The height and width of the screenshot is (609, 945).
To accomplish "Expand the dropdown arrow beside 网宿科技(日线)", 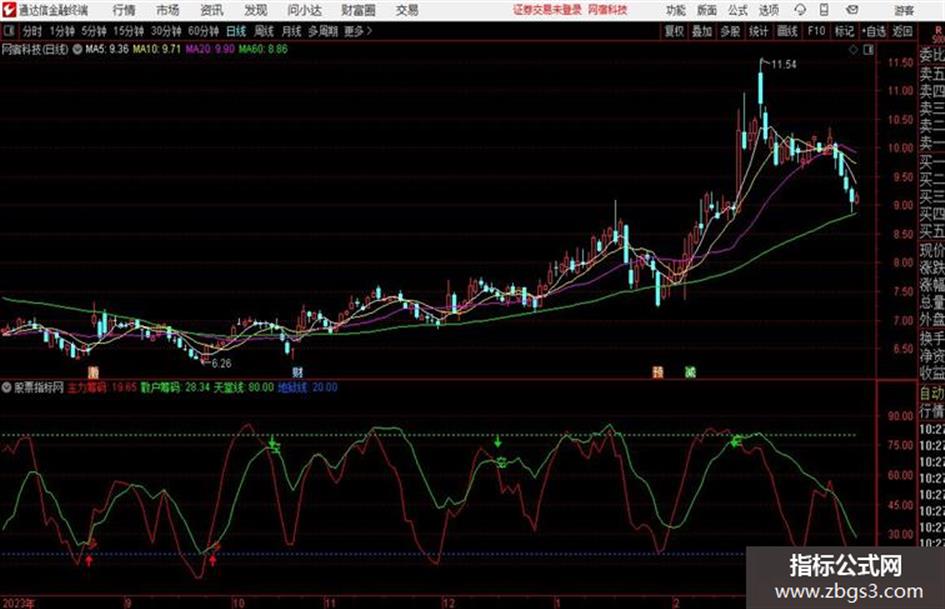I will click(77, 49).
